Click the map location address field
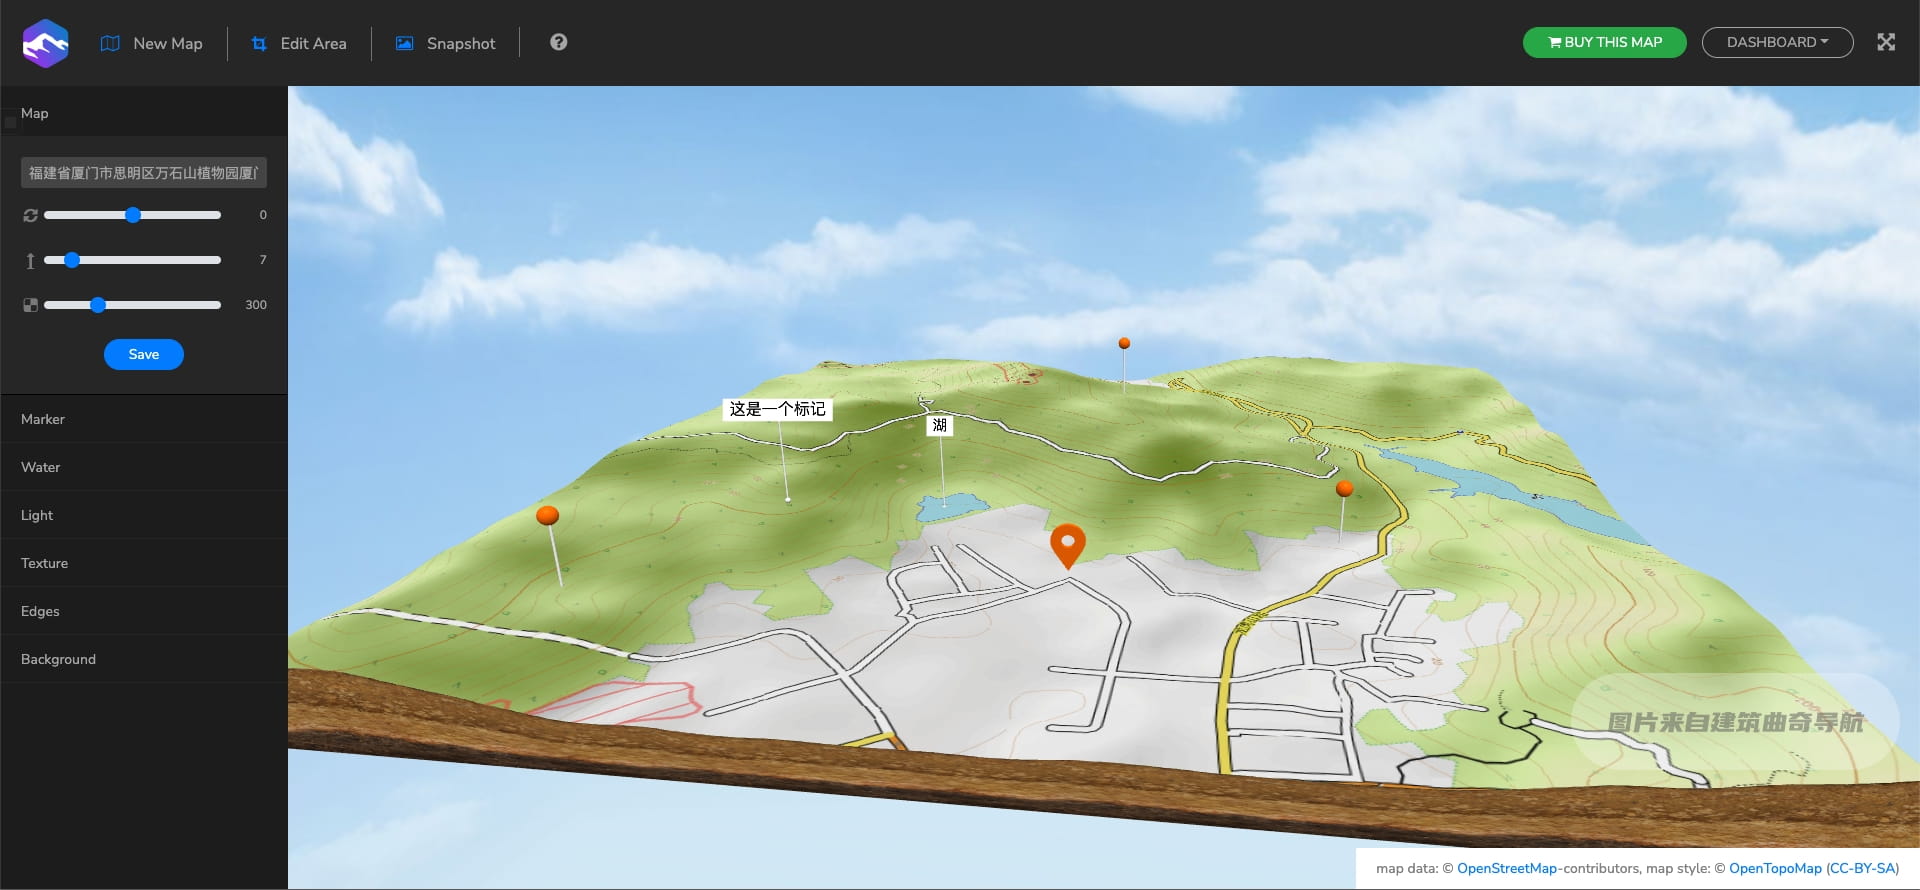This screenshot has height=890, width=1920. pos(144,173)
